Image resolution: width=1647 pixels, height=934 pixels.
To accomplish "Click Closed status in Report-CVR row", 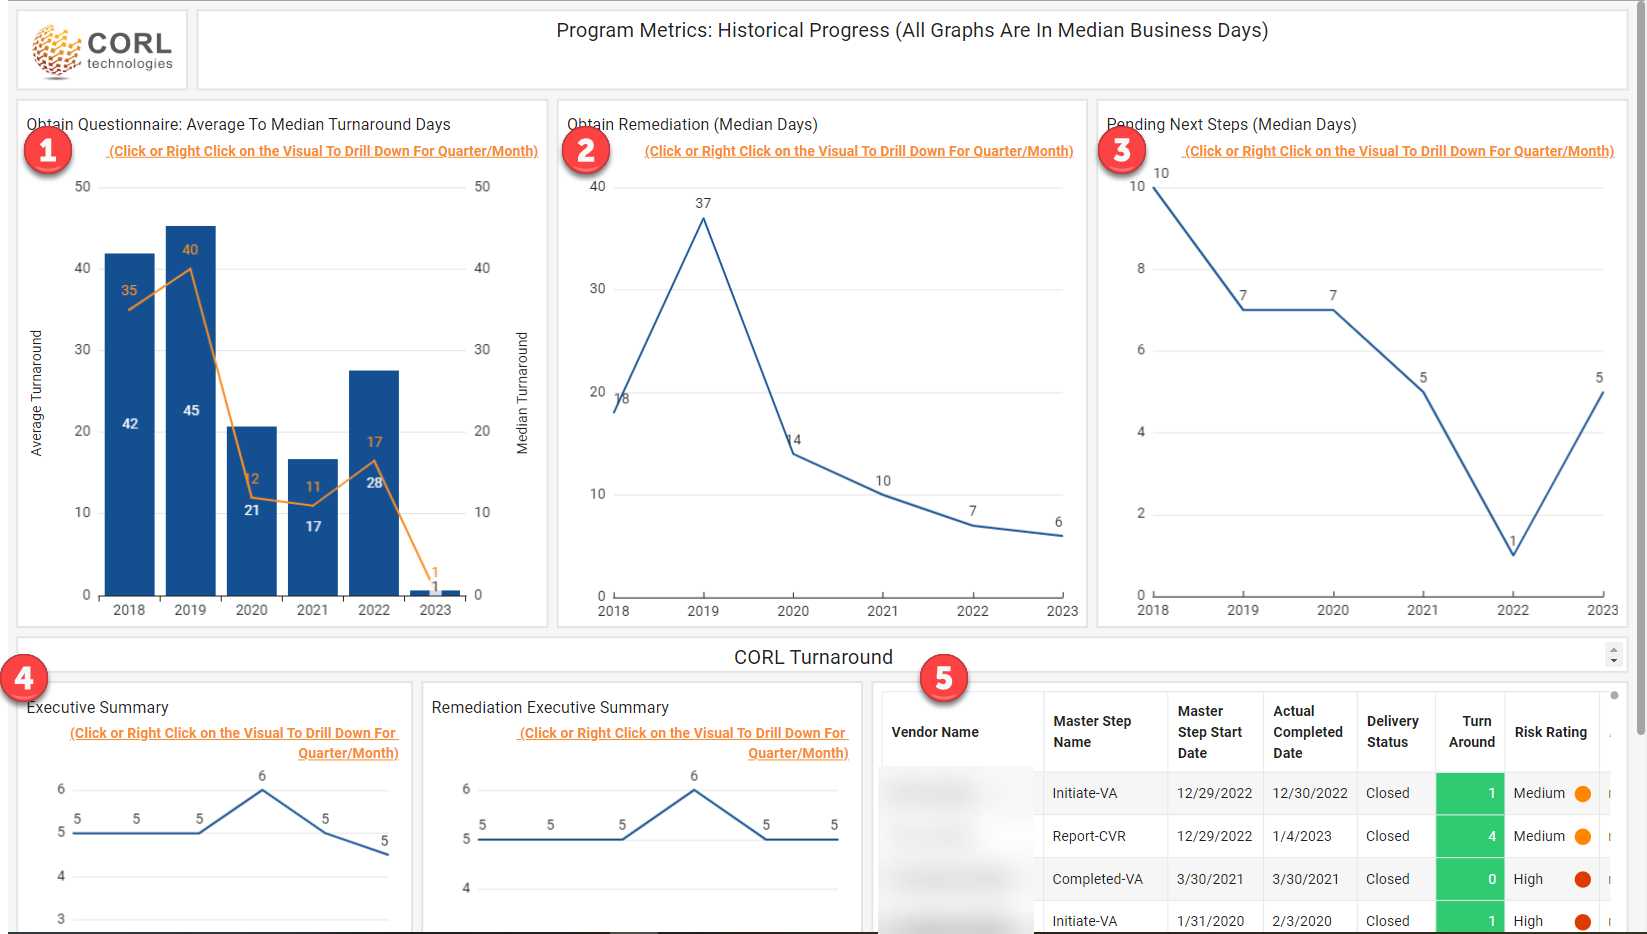I will coord(1388,836).
